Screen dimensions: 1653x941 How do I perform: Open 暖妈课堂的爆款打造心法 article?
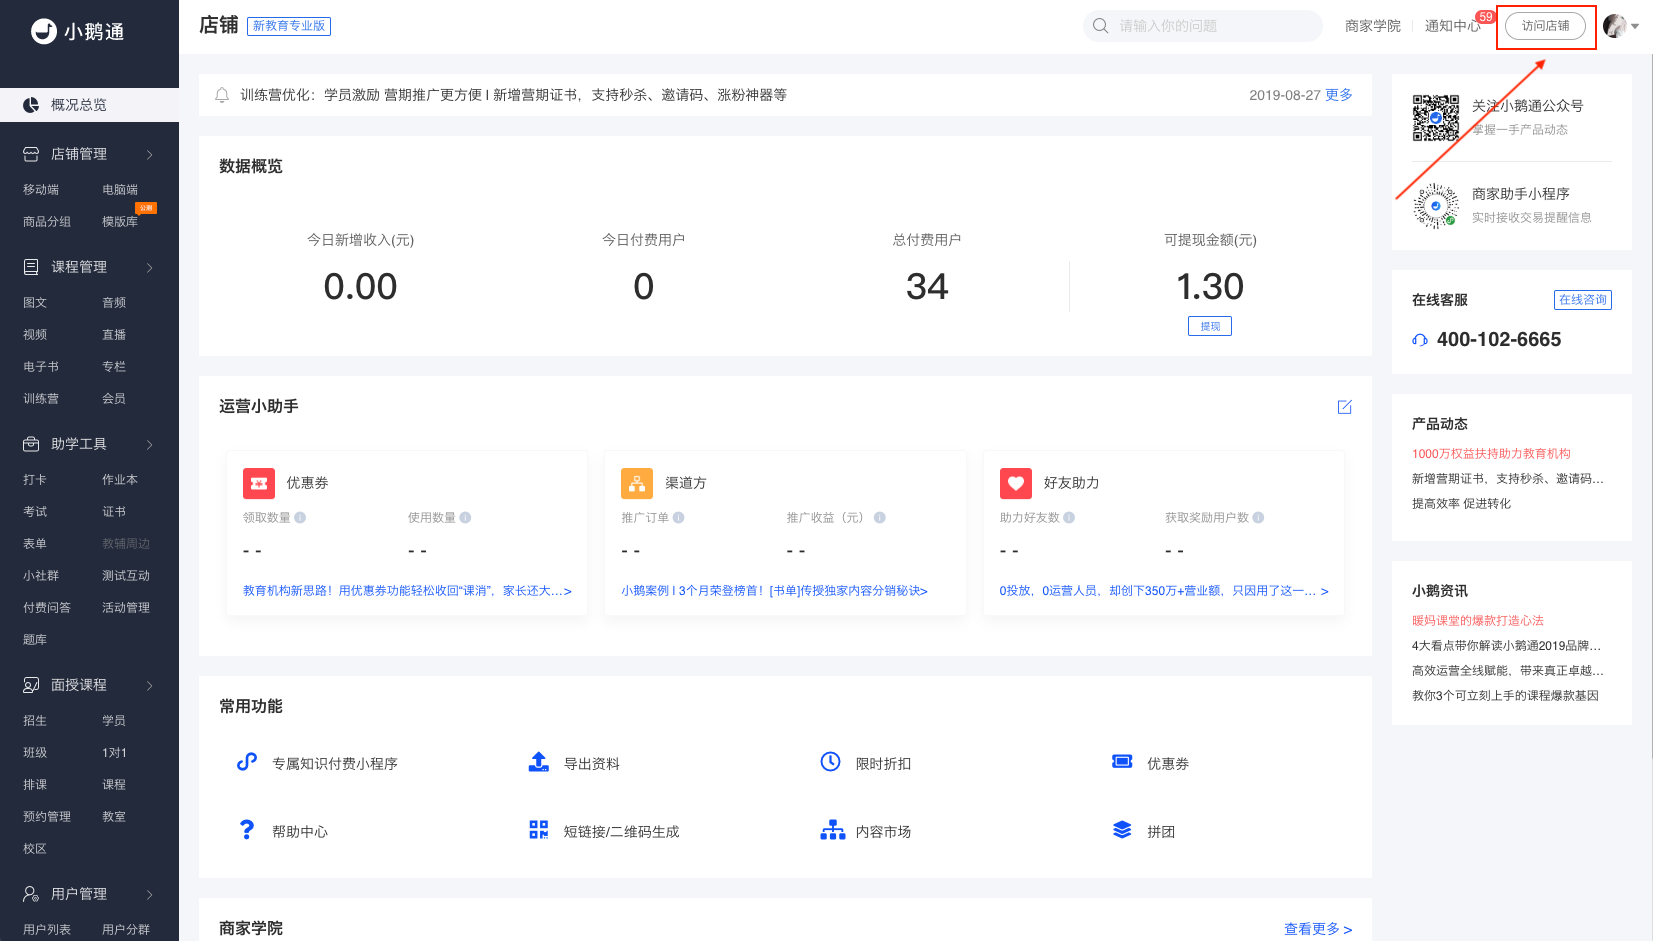click(x=1478, y=621)
